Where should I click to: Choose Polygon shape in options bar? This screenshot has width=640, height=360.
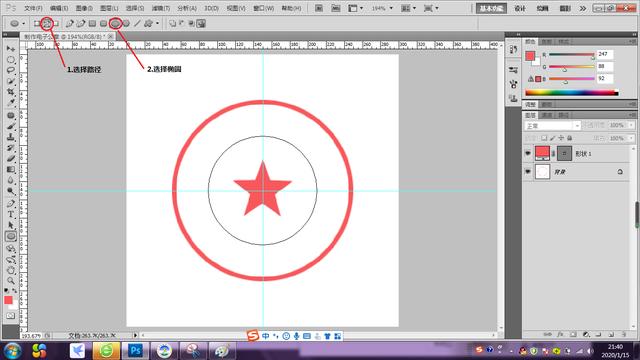point(126,24)
